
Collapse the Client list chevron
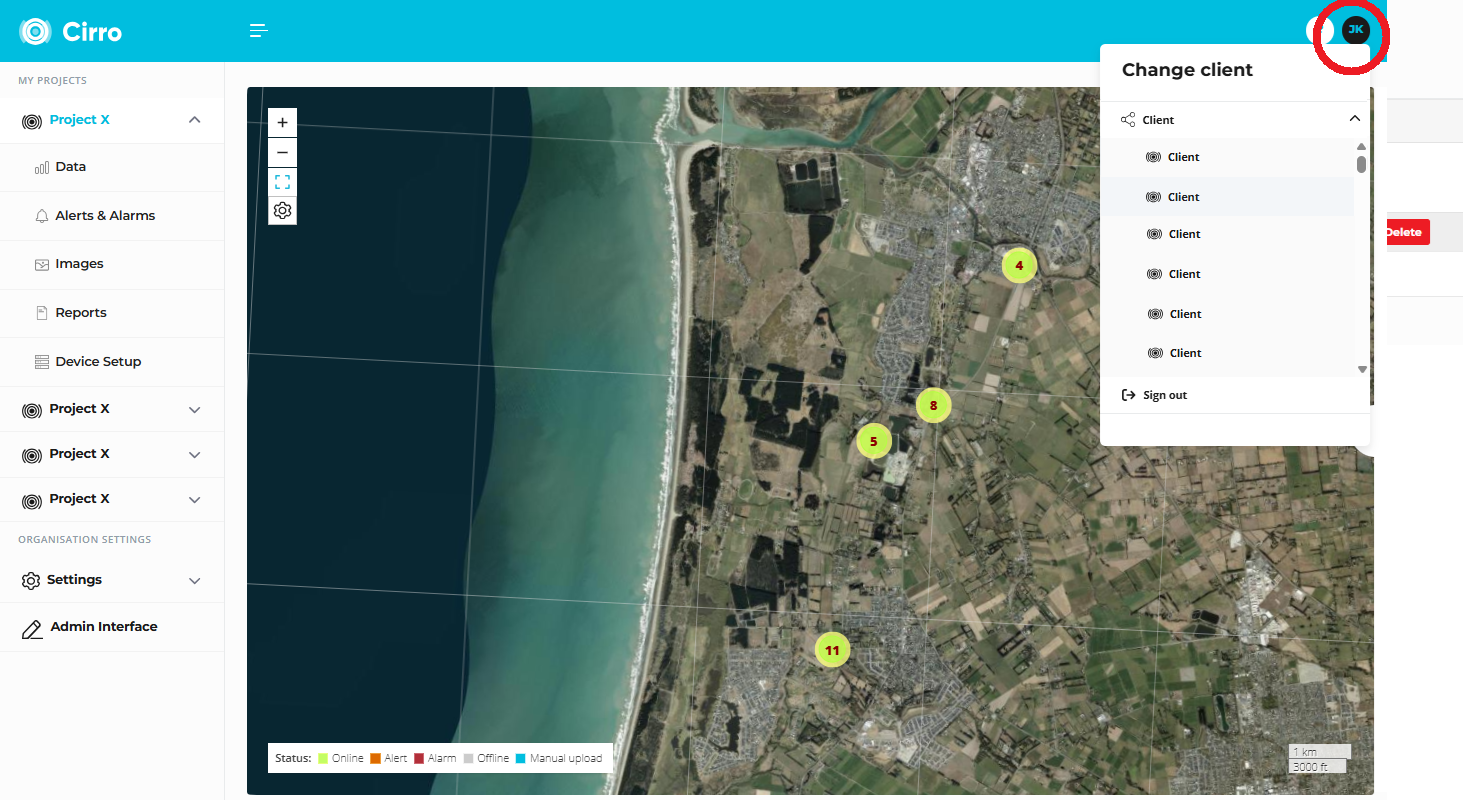[x=1354, y=119]
